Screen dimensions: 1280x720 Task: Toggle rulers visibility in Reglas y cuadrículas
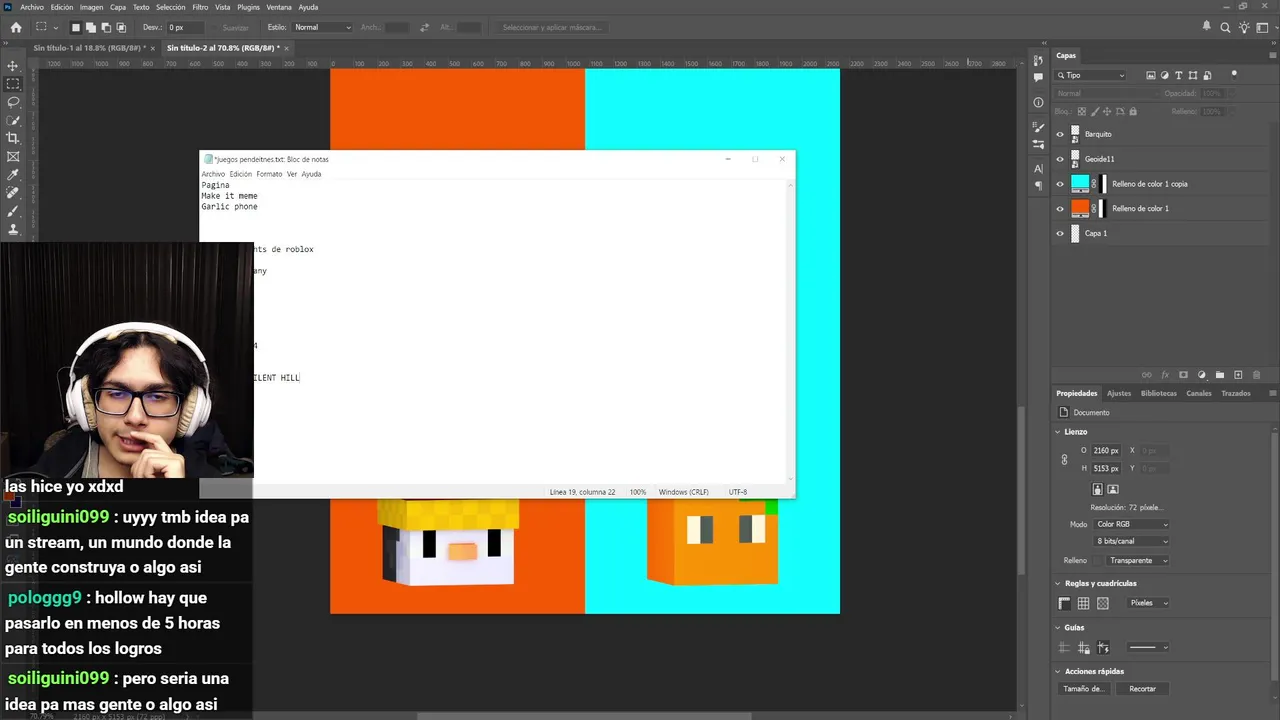tap(1064, 603)
